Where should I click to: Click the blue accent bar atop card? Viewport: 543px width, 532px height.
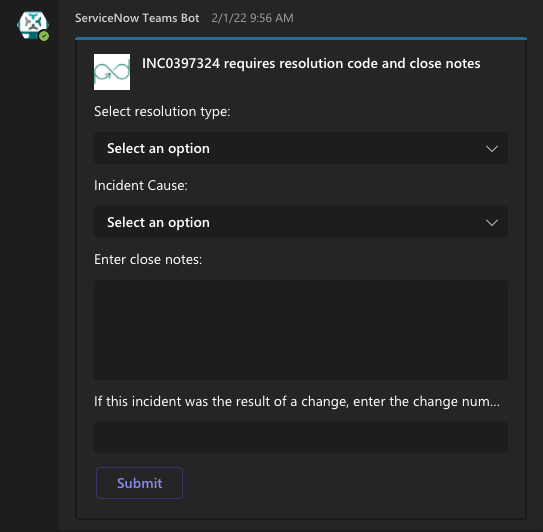pyautogui.click(x=301, y=38)
